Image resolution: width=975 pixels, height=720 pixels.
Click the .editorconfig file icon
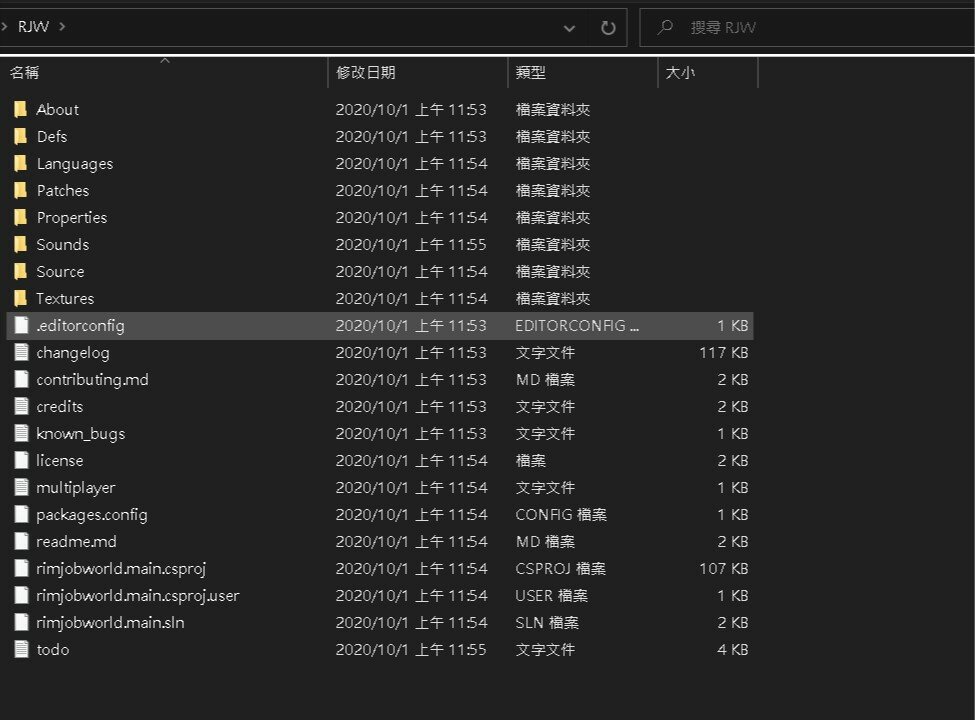(21, 325)
